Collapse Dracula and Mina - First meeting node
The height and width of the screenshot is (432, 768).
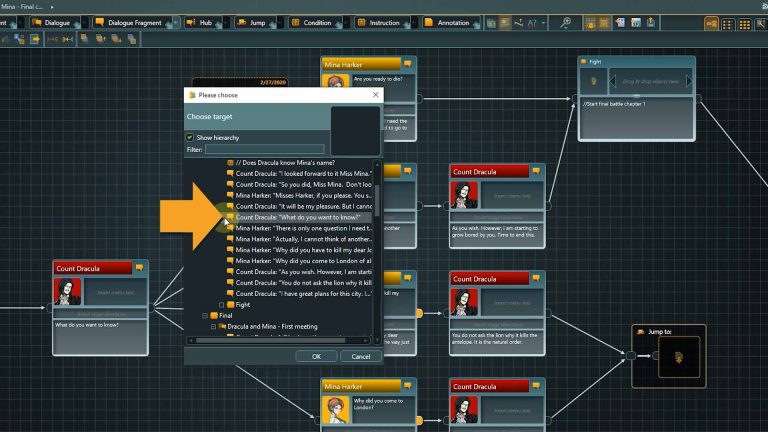tap(213, 327)
